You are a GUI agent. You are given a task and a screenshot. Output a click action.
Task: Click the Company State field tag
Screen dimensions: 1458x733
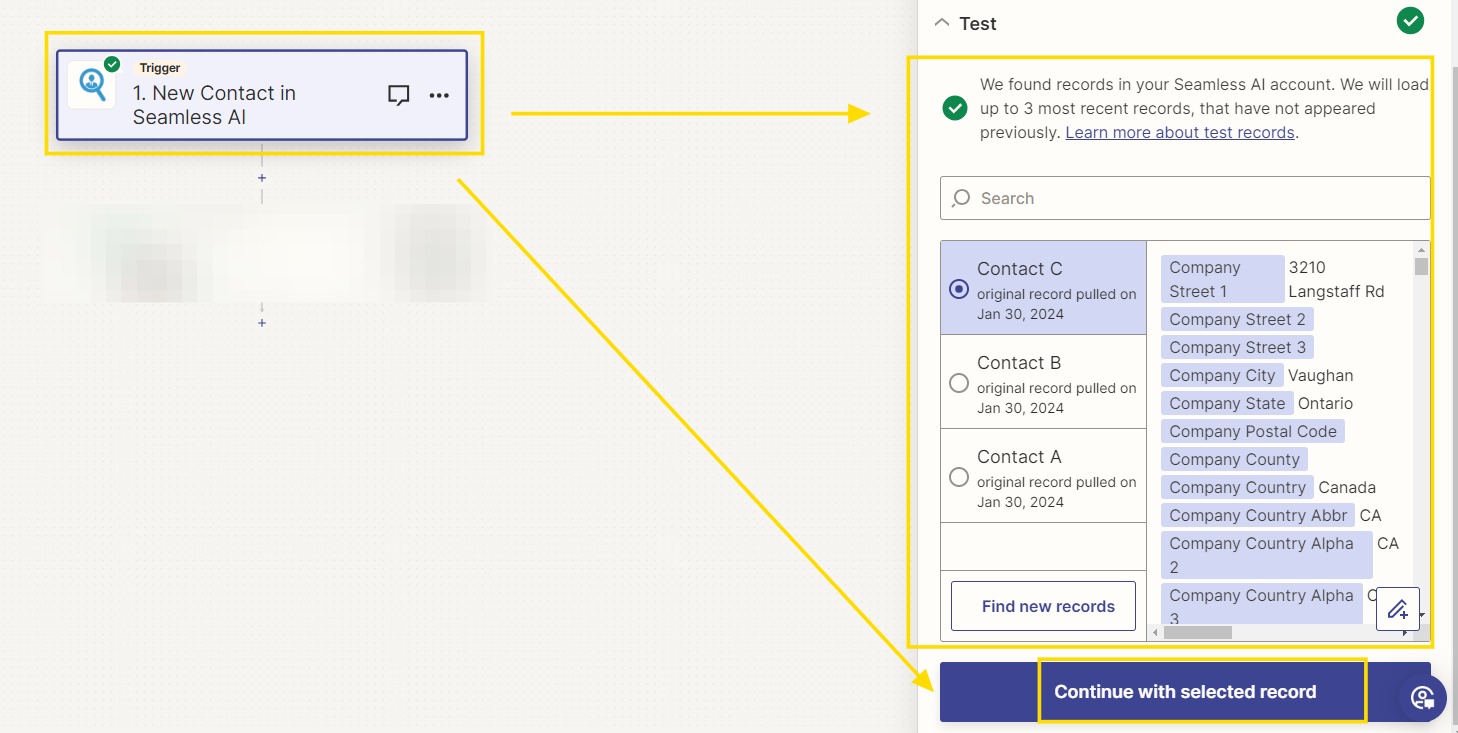click(x=1227, y=403)
